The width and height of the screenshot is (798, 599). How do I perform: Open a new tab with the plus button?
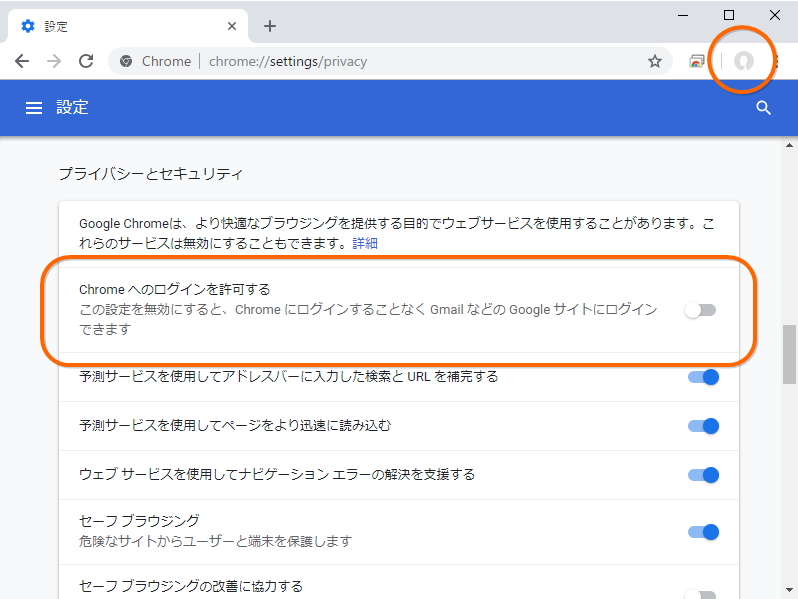pyautogui.click(x=270, y=26)
